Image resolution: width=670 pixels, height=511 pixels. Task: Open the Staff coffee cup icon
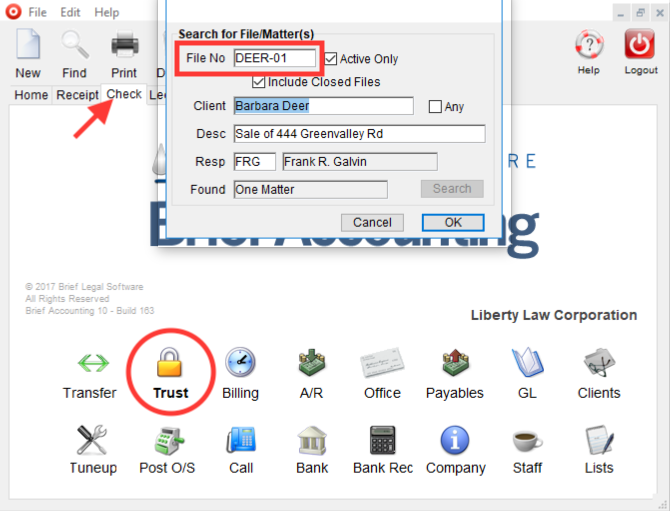click(x=527, y=440)
